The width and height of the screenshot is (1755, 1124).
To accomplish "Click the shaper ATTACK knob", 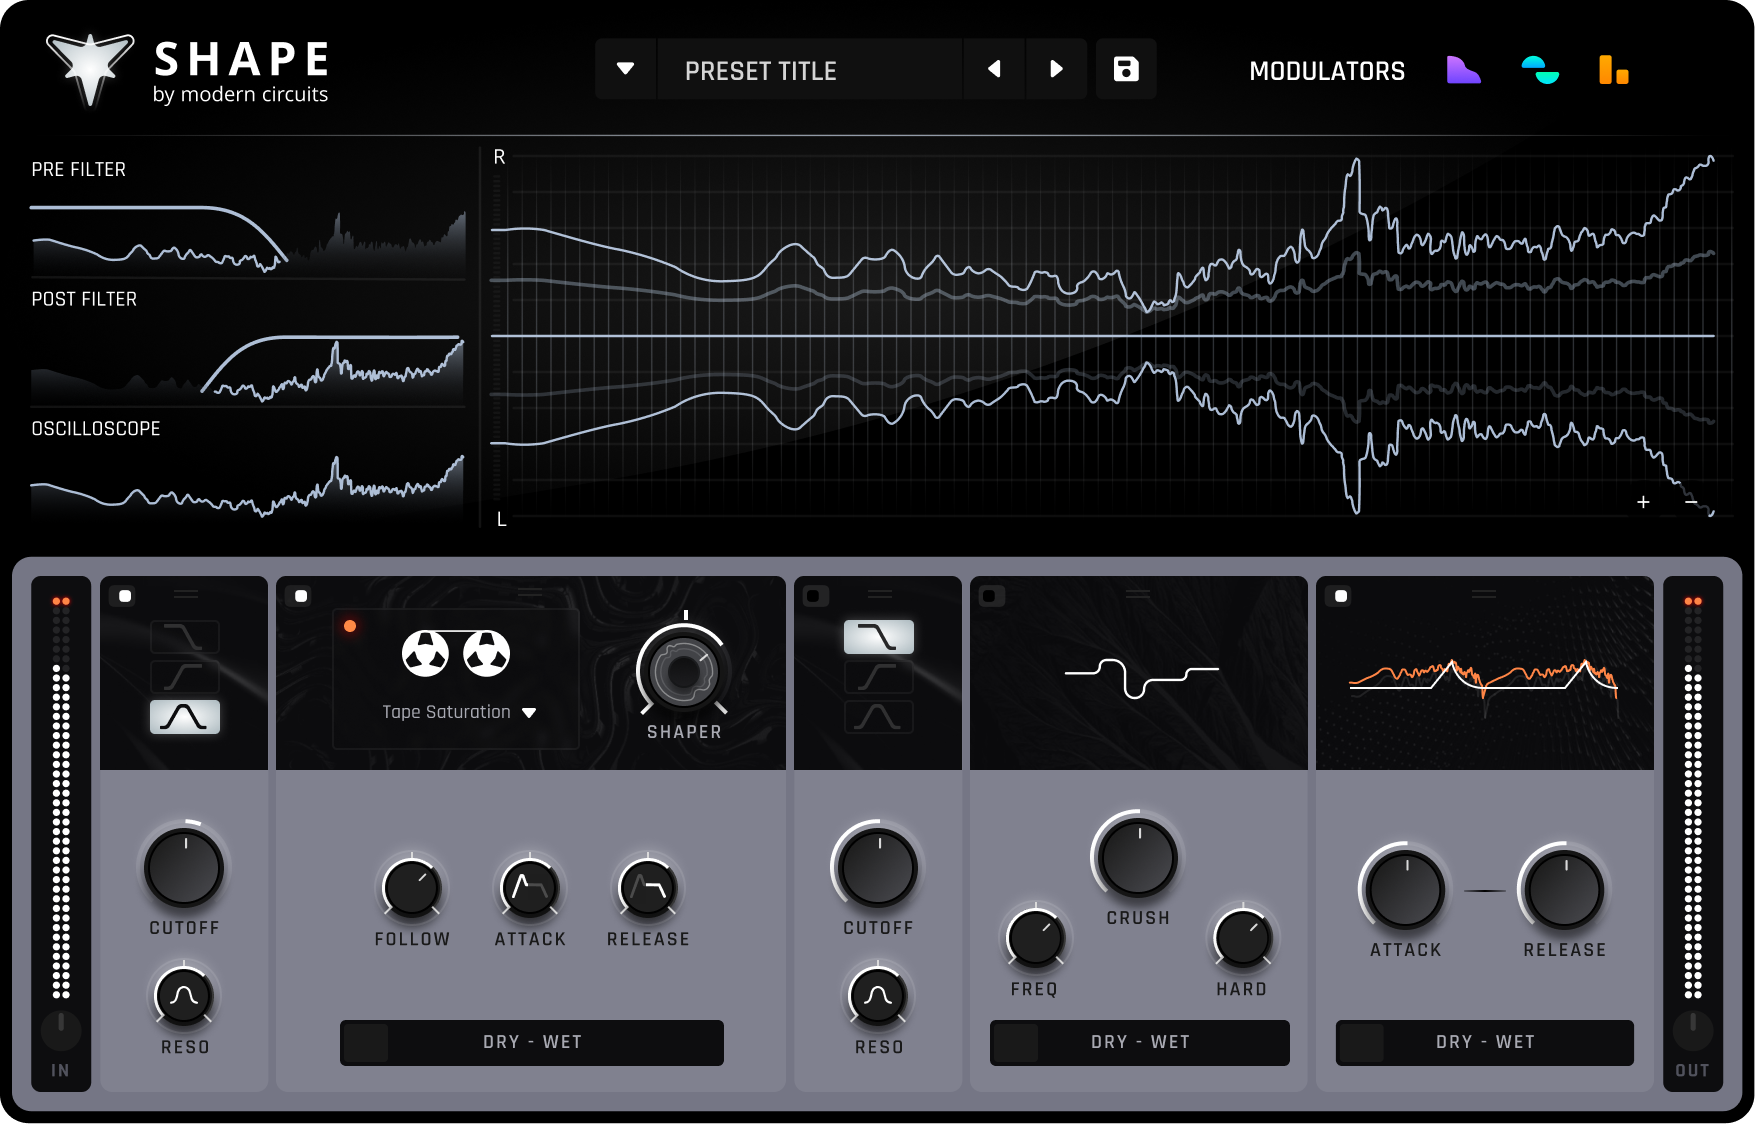I will (529, 888).
